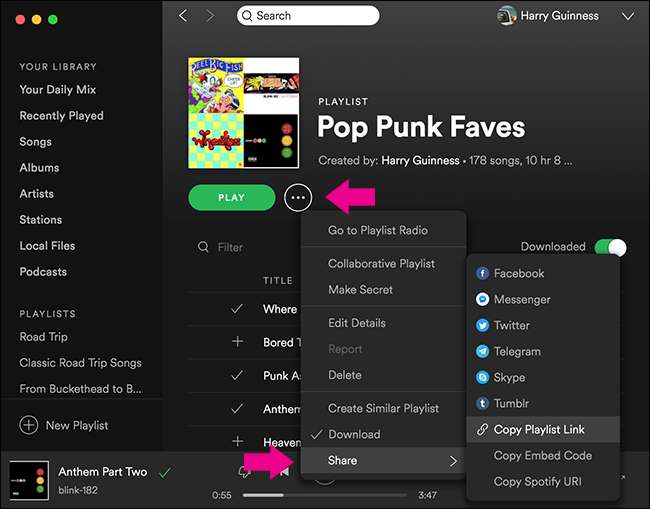Open Recently Played in the sidebar
This screenshot has width=650, height=509.
(61, 116)
